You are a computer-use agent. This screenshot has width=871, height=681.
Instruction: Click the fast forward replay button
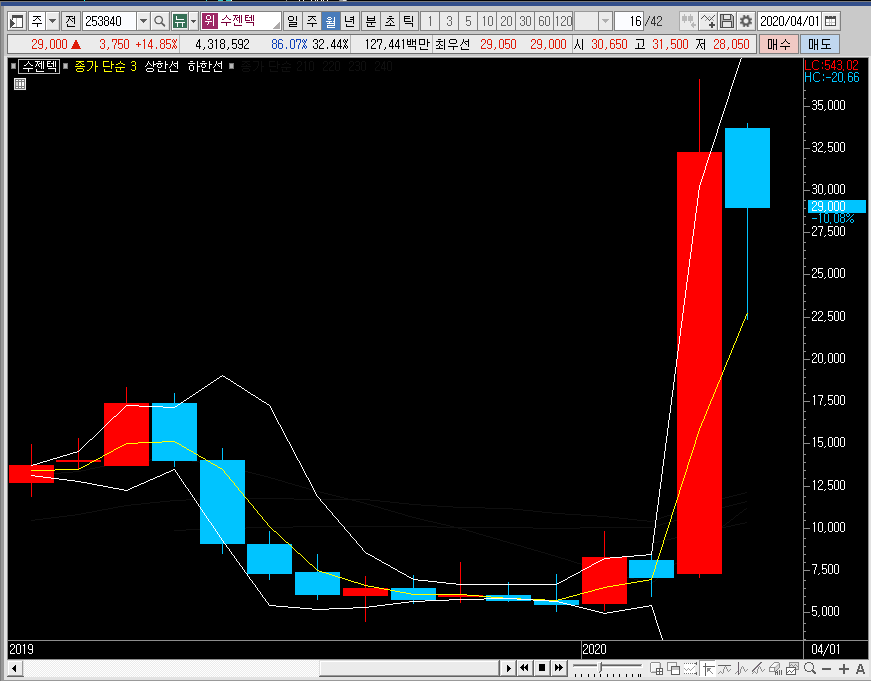pyautogui.click(x=558, y=668)
